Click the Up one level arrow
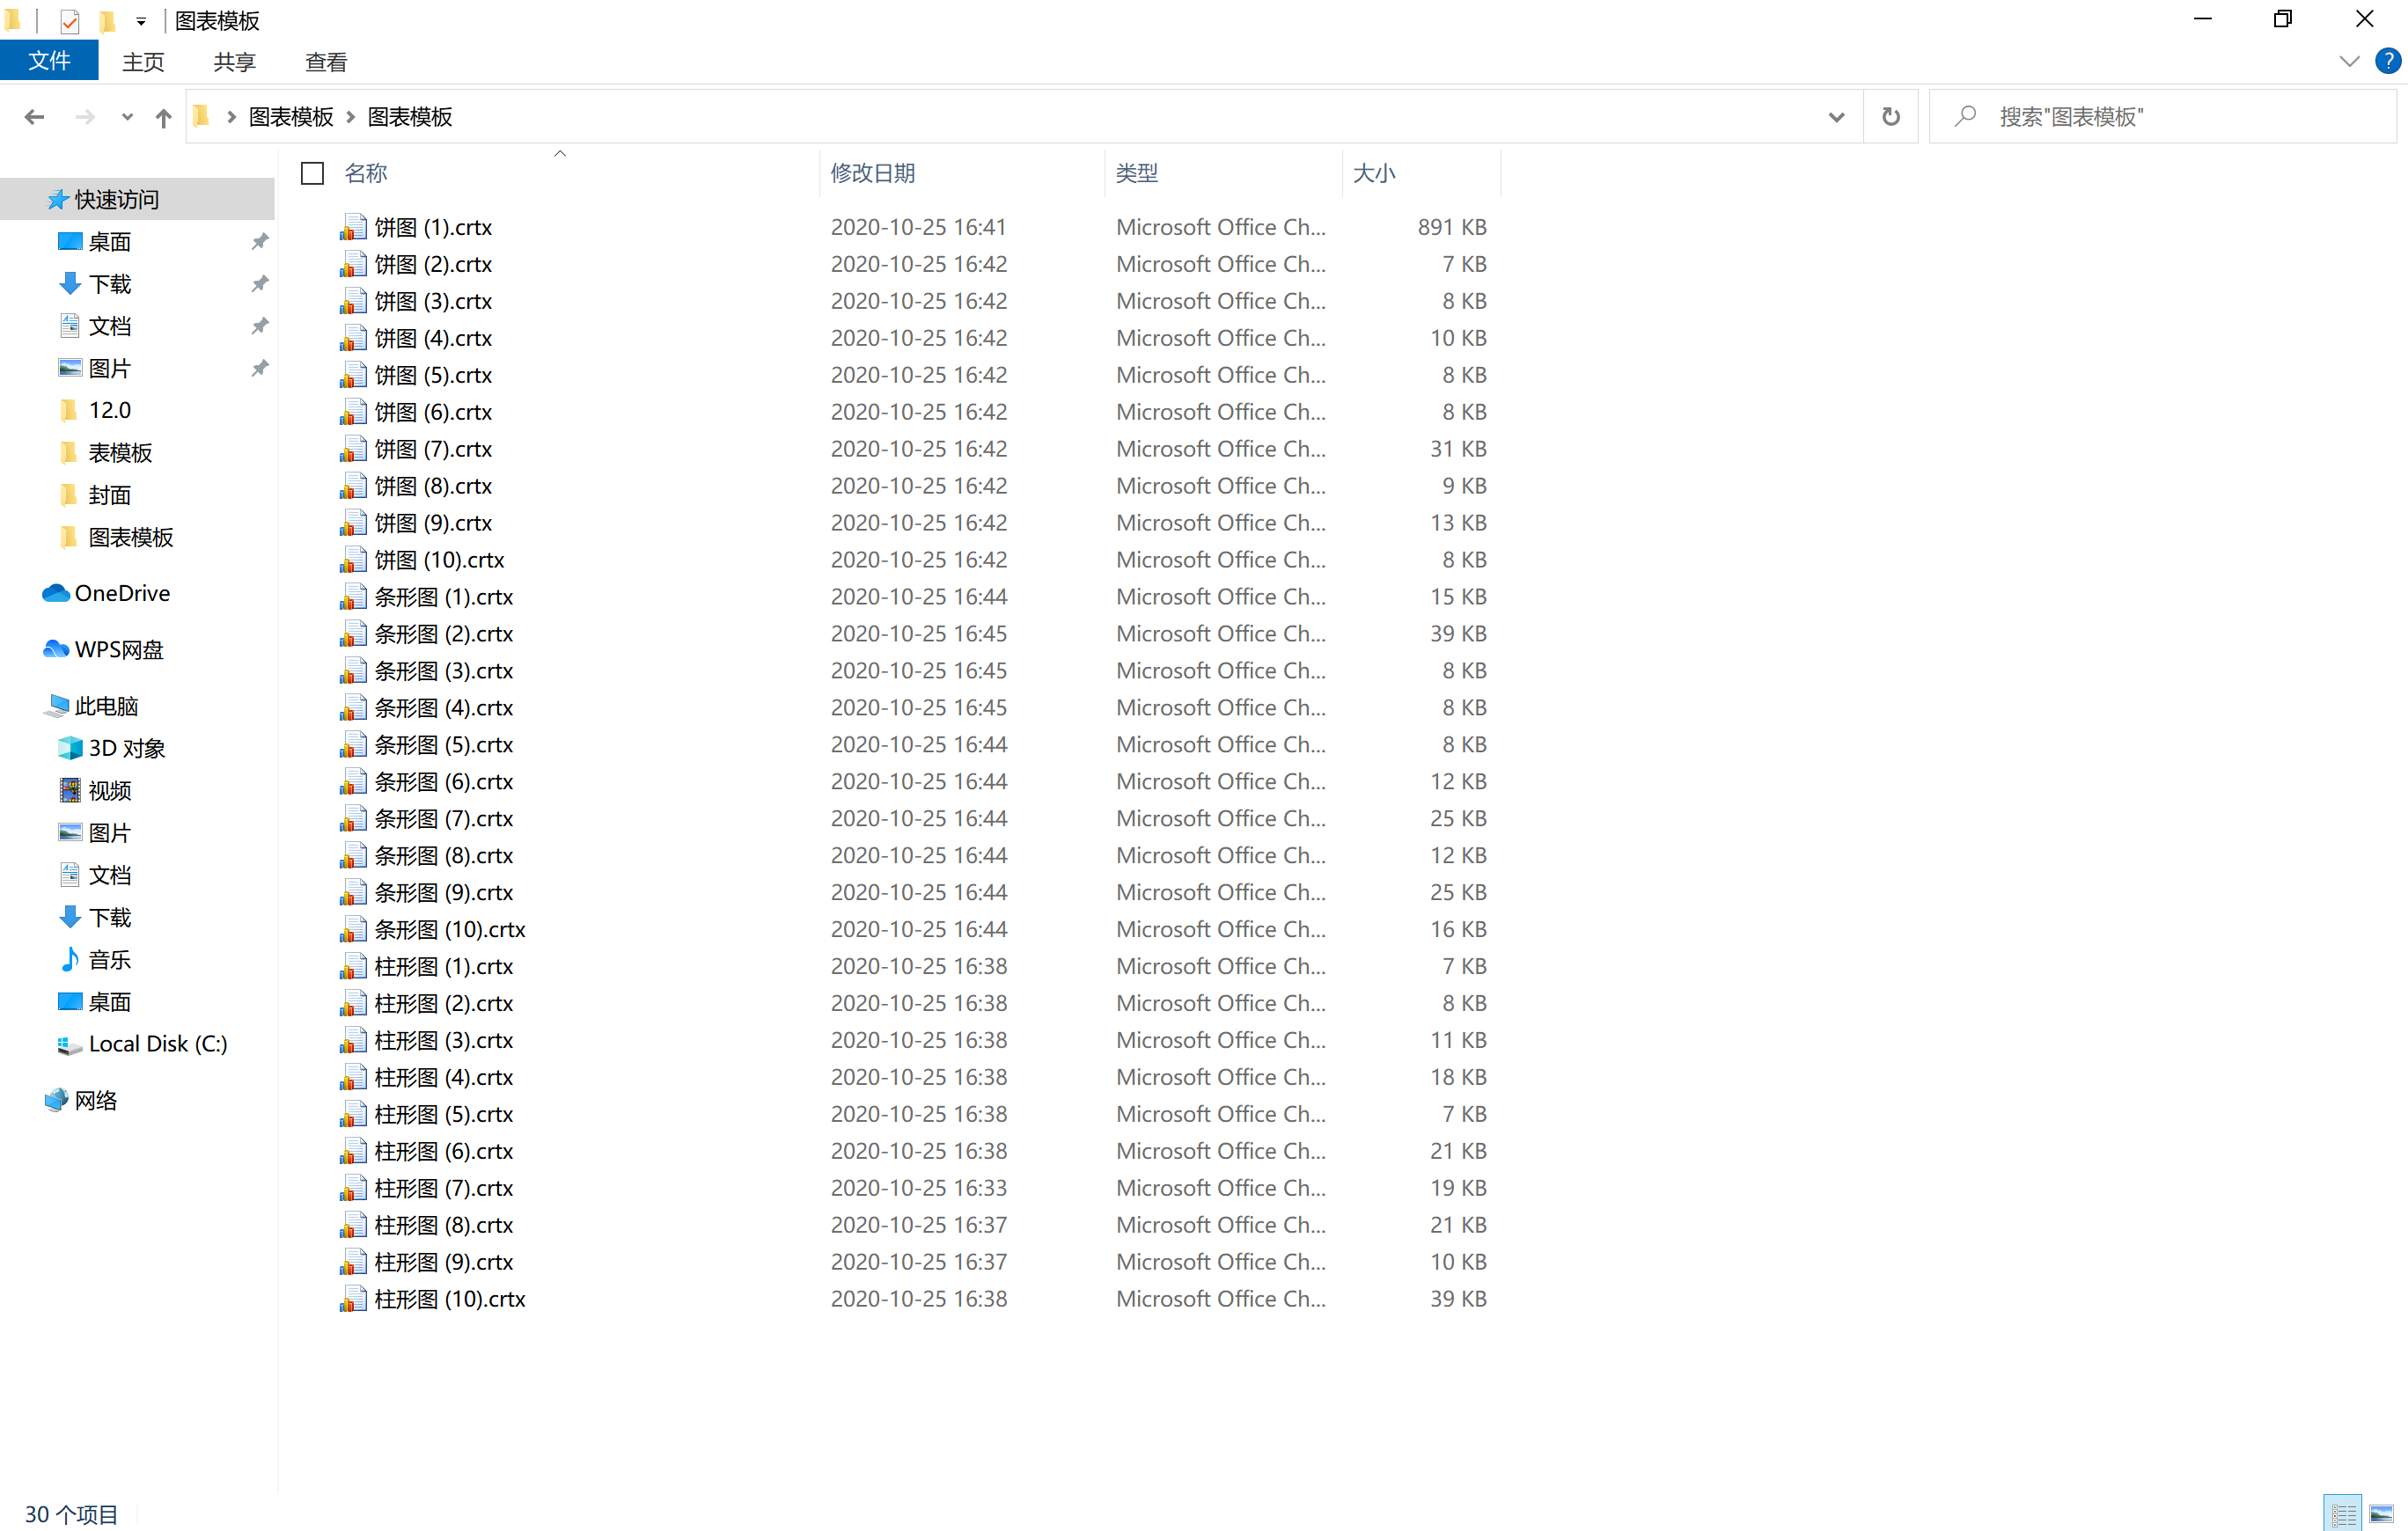 coord(163,117)
